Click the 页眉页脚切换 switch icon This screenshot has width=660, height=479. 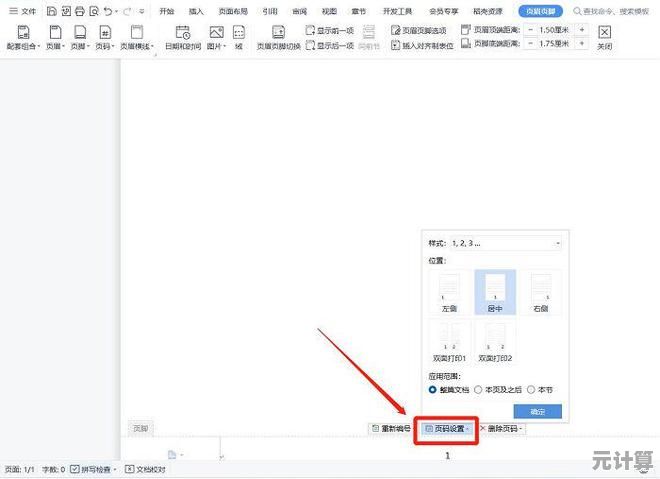click(277, 32)
